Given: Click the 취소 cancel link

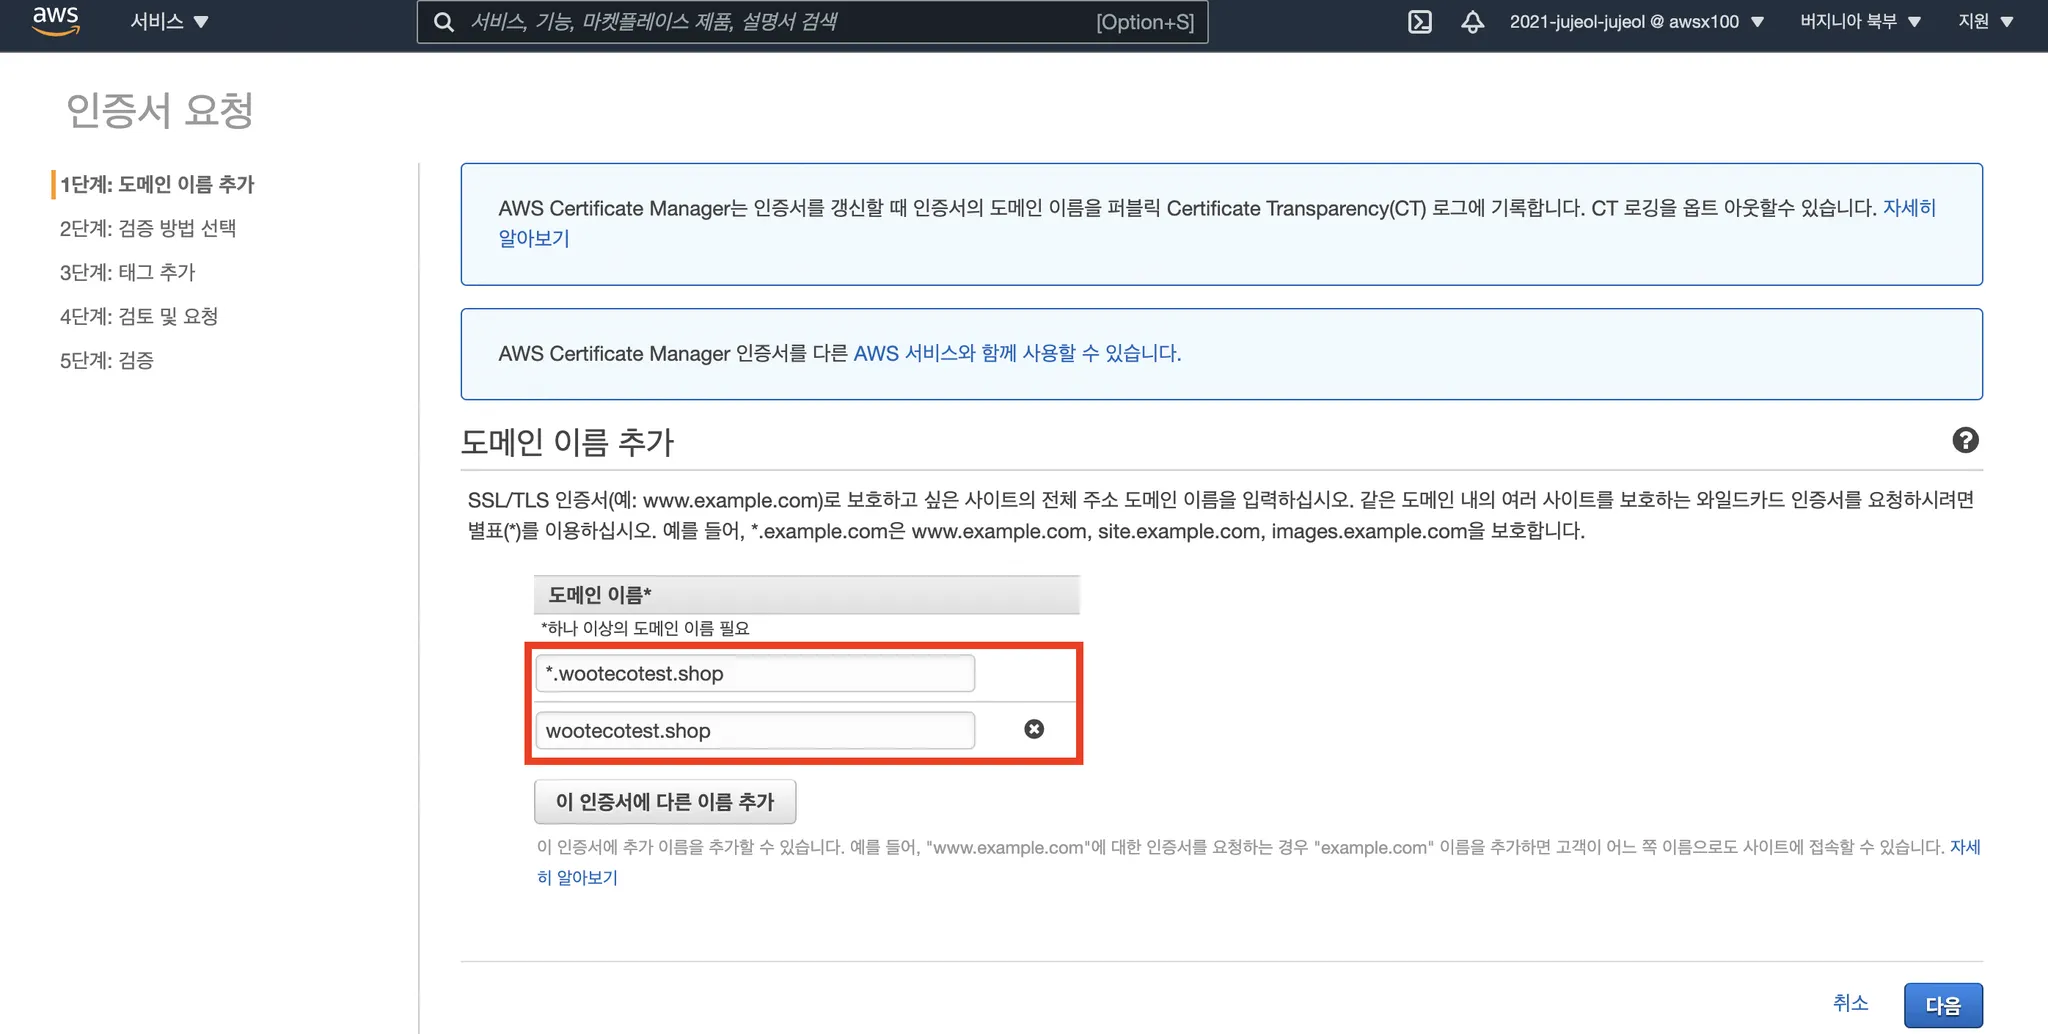Looking at the screenshot, I should [1850, 1003].
